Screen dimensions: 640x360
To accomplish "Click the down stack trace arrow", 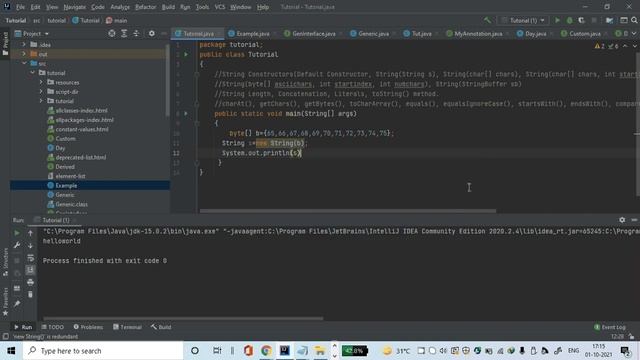I will click(30, 245).
